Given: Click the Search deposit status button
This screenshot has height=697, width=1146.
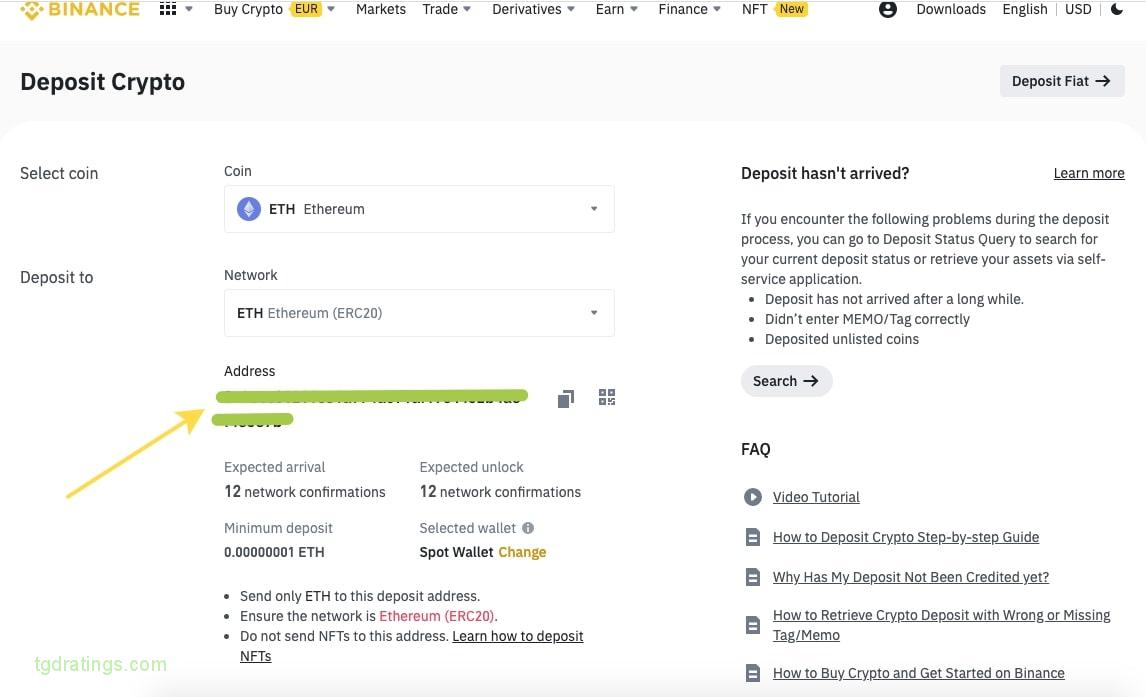Looking at the screenshot, I should (x=786, y=381).
